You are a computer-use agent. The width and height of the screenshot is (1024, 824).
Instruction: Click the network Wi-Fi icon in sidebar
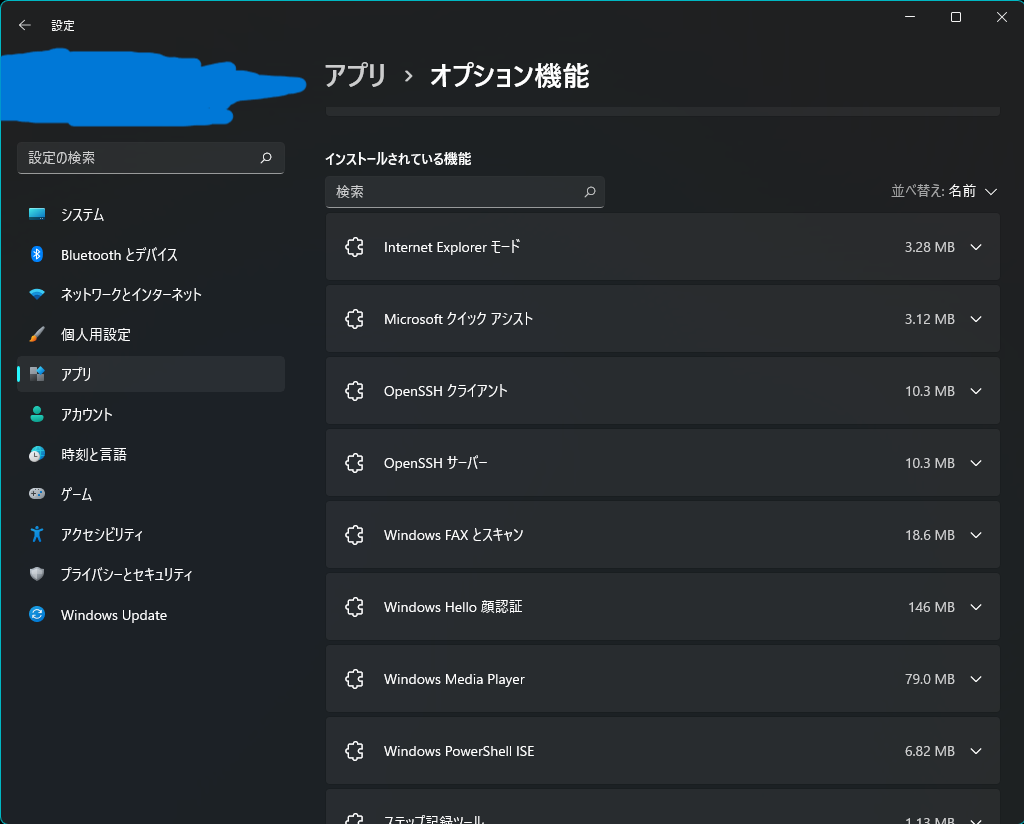[37, 294]
